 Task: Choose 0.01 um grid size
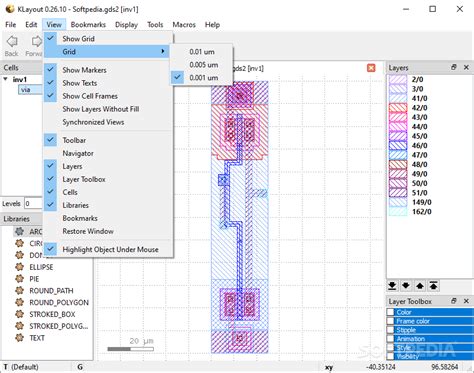pyautogui.click(x=201, y=52)
